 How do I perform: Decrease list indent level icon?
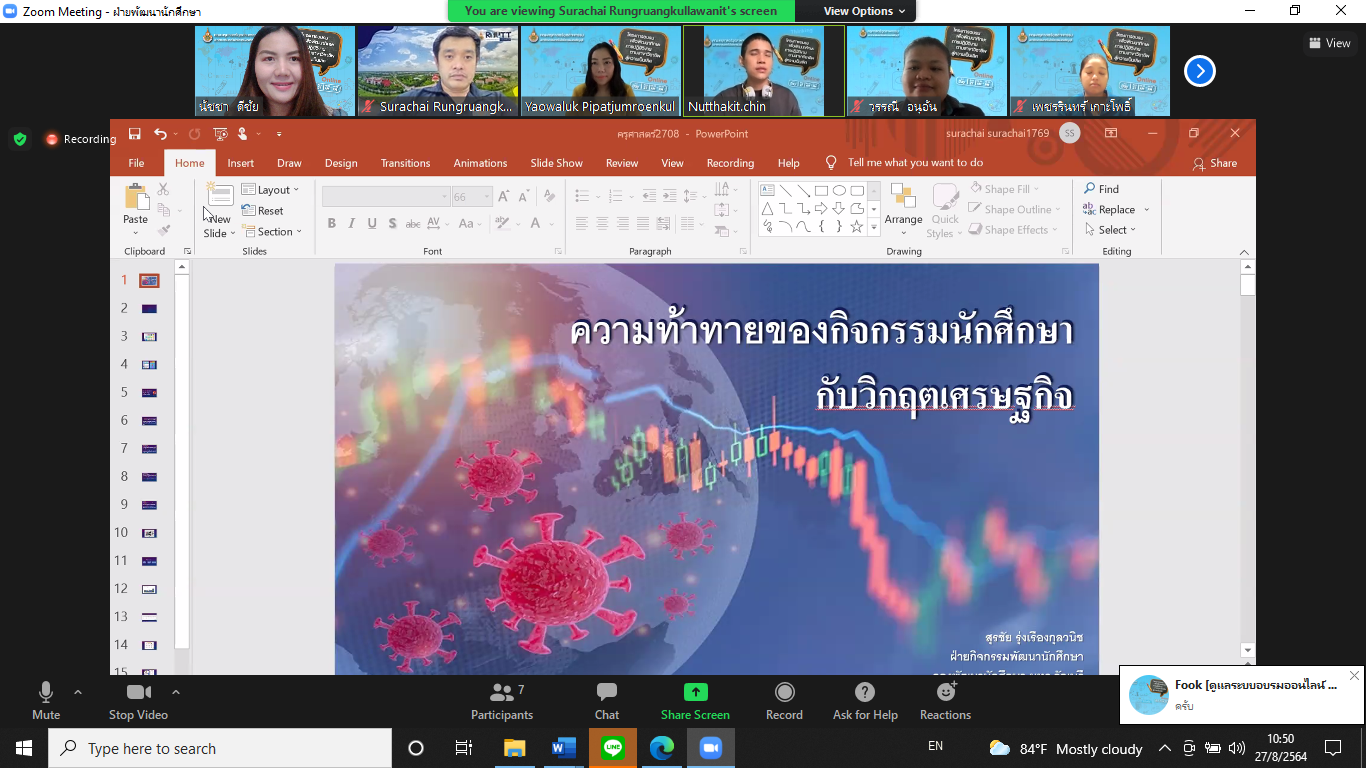(650, 196)
